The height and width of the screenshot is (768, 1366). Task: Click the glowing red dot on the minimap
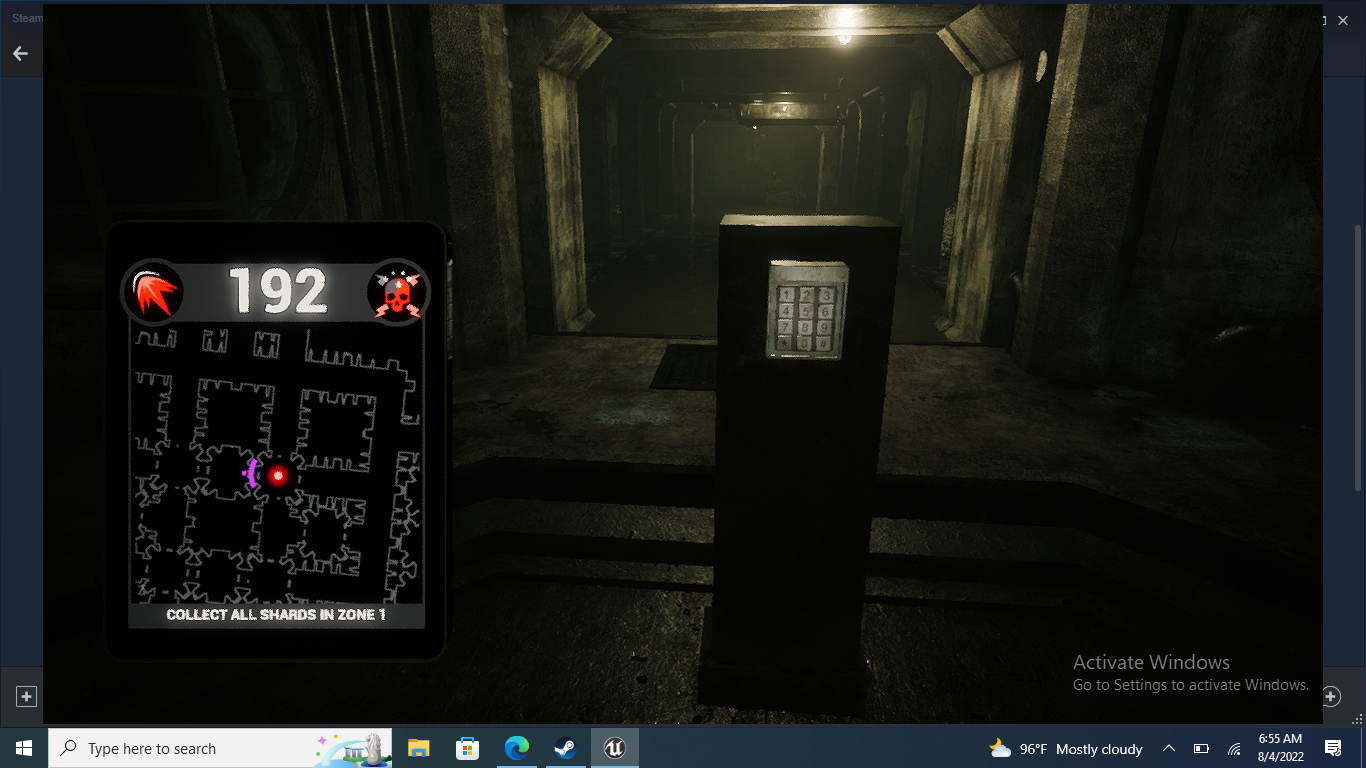[x=278, y=476]
